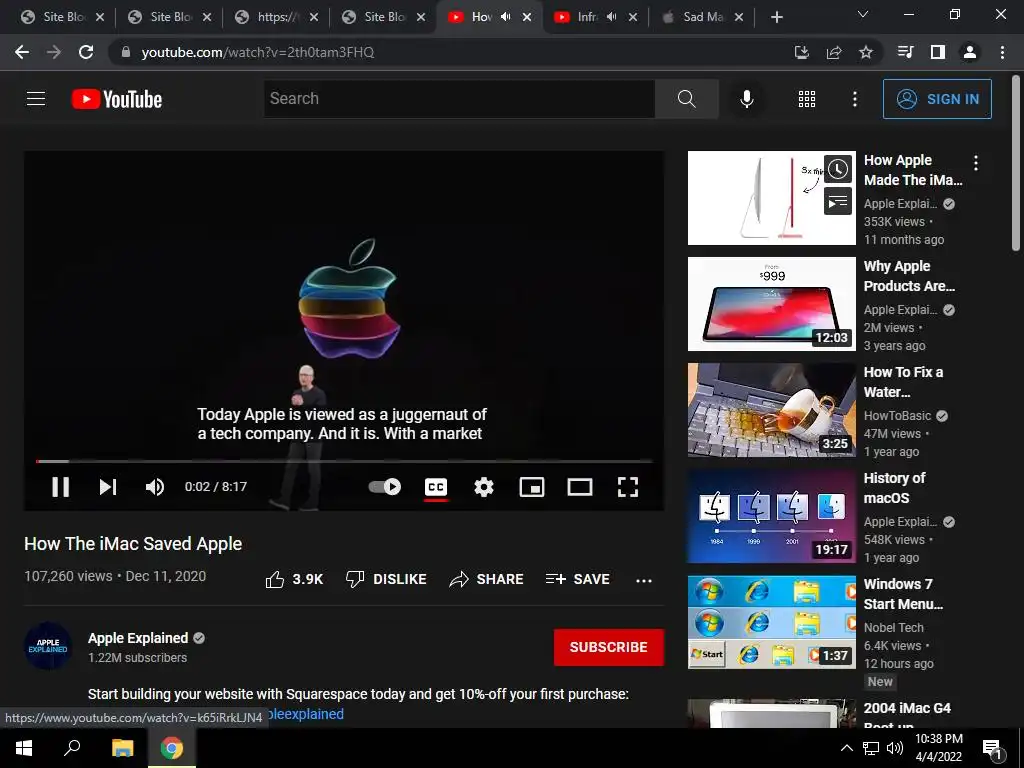Screen dimensions: 1024x768
Task: Add iMac video to queue
Action: tap(838, 202)
